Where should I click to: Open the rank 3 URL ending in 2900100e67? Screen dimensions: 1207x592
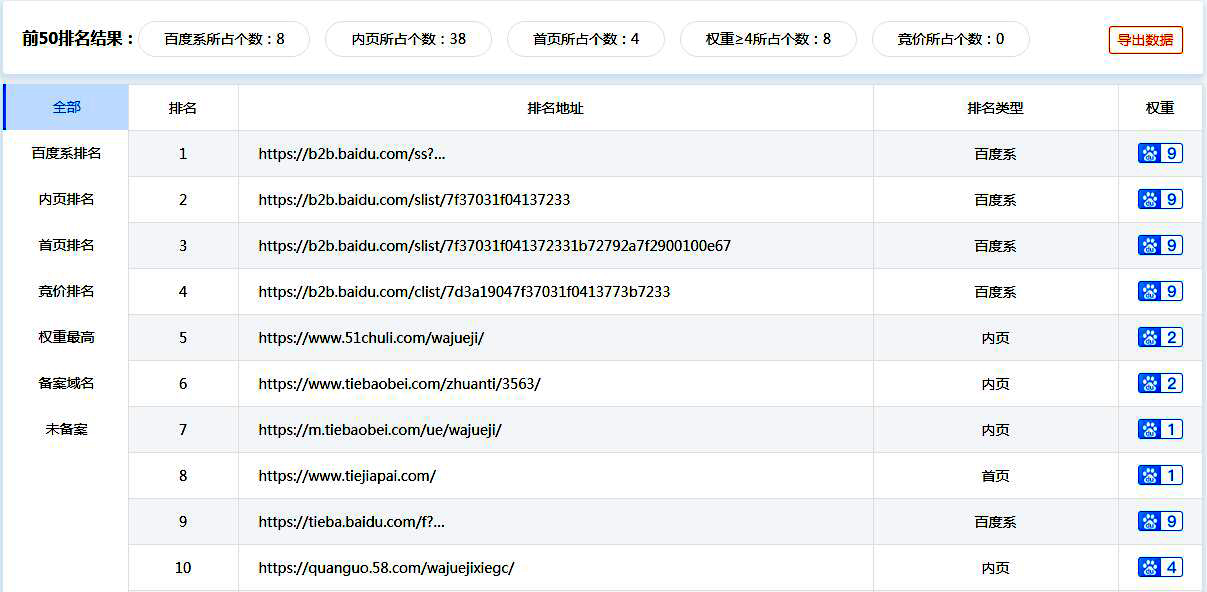pyautogui.click(x=494, y=246)
